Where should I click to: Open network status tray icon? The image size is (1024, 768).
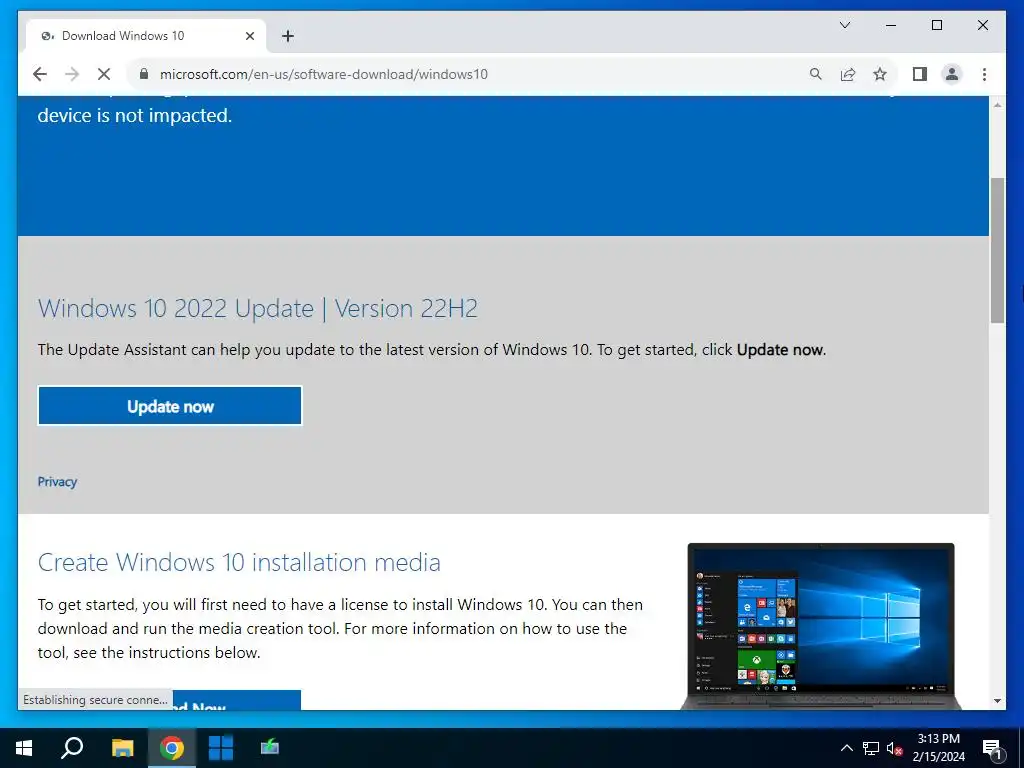coord(871,748)
